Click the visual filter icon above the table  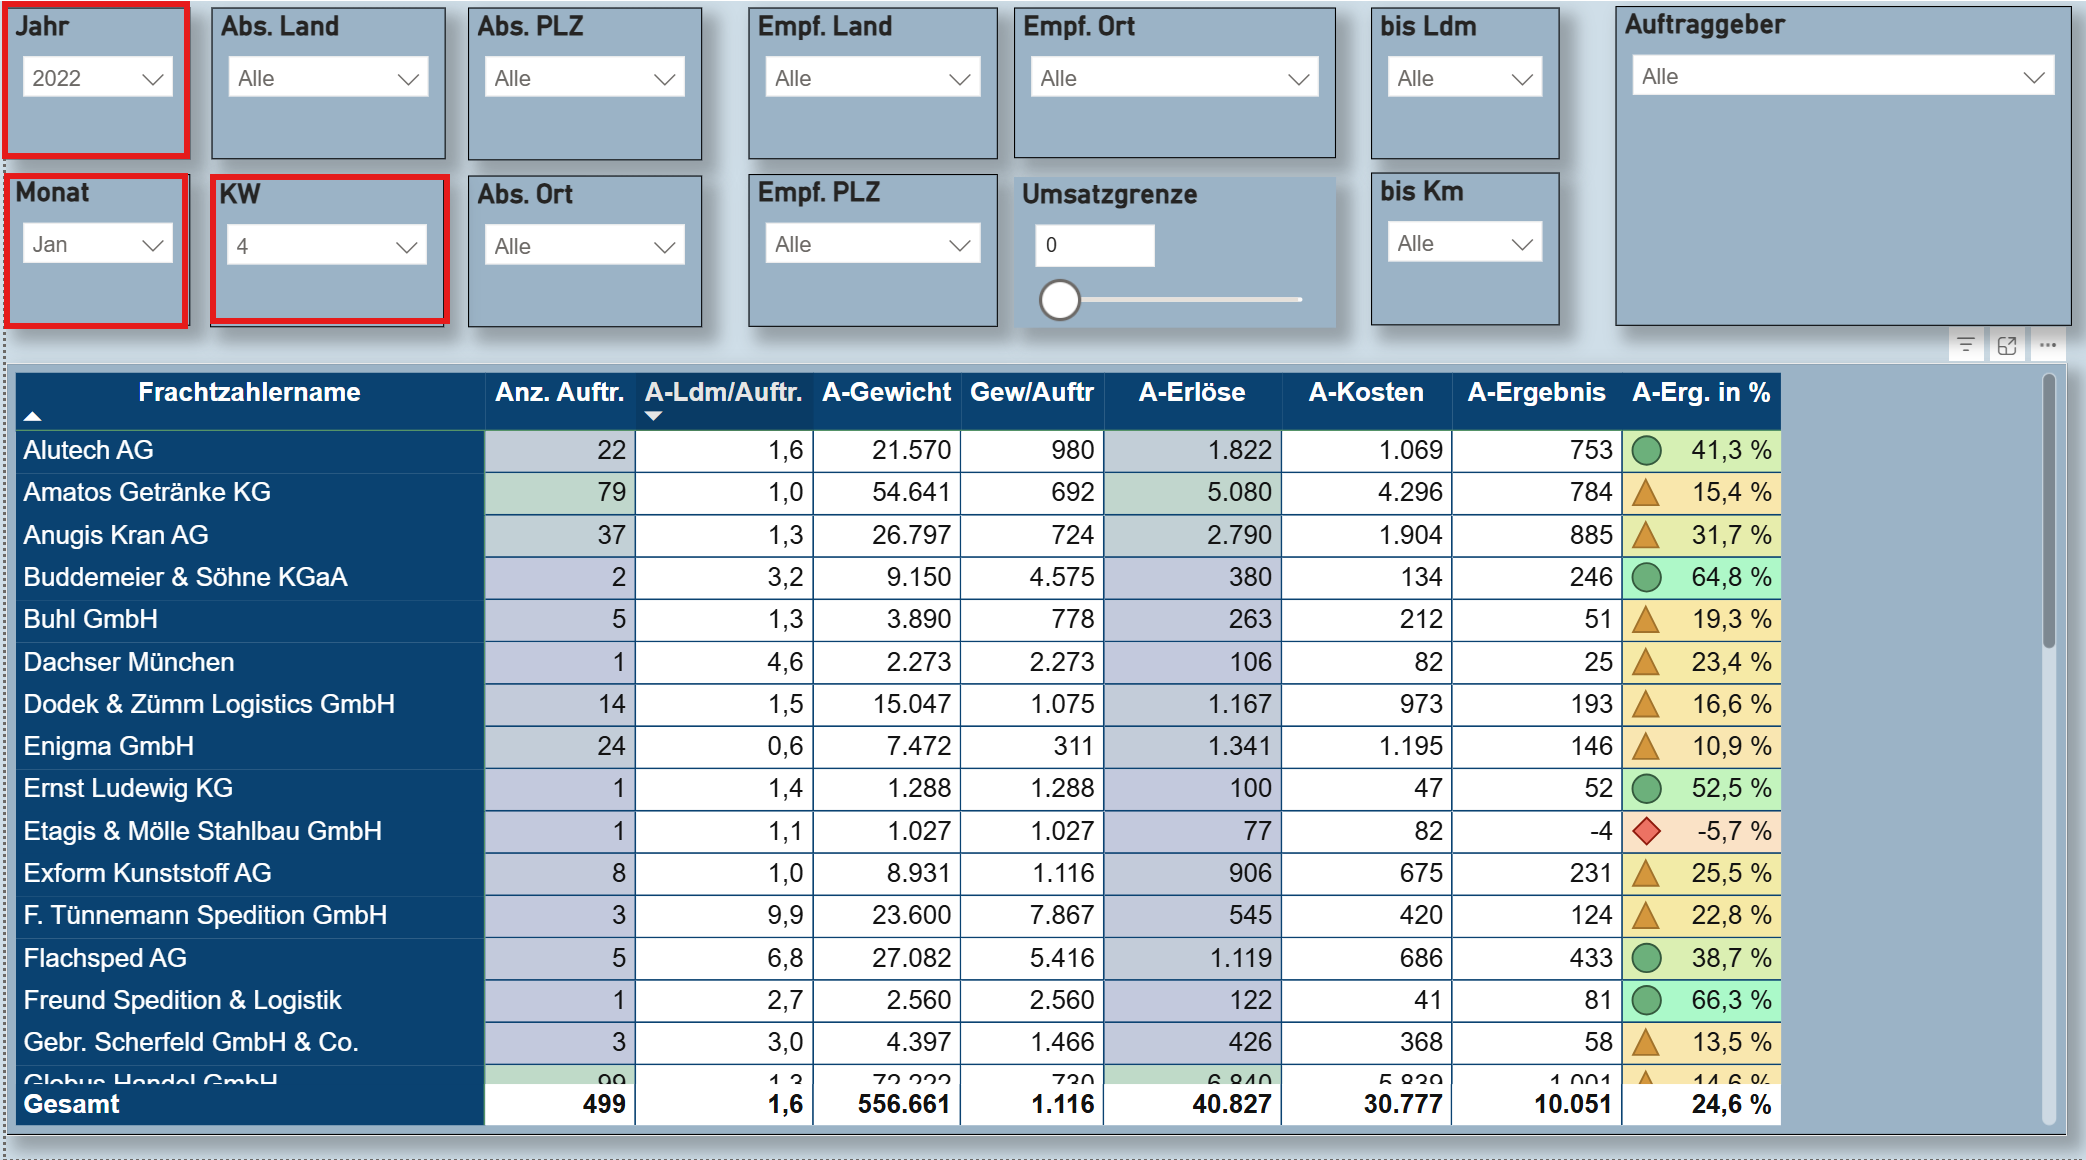(x=1965, y=346)
